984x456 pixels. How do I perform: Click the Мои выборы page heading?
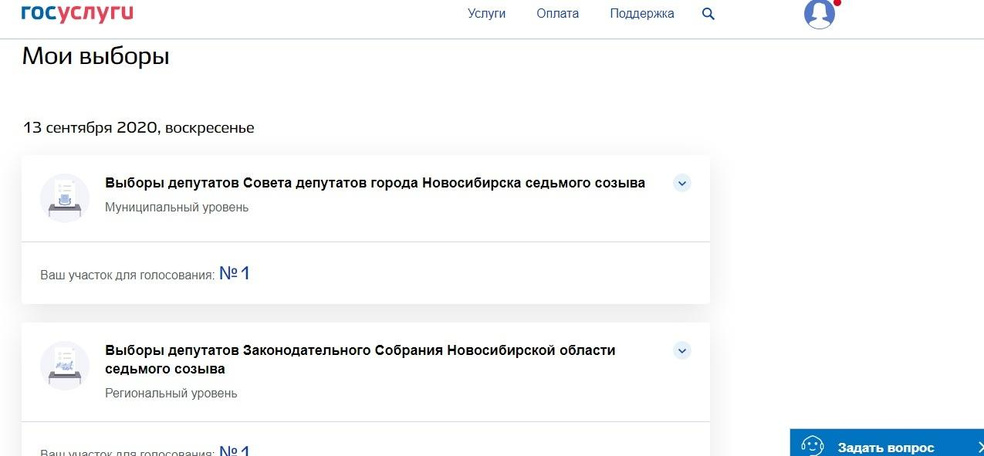[x=96, y=57]
